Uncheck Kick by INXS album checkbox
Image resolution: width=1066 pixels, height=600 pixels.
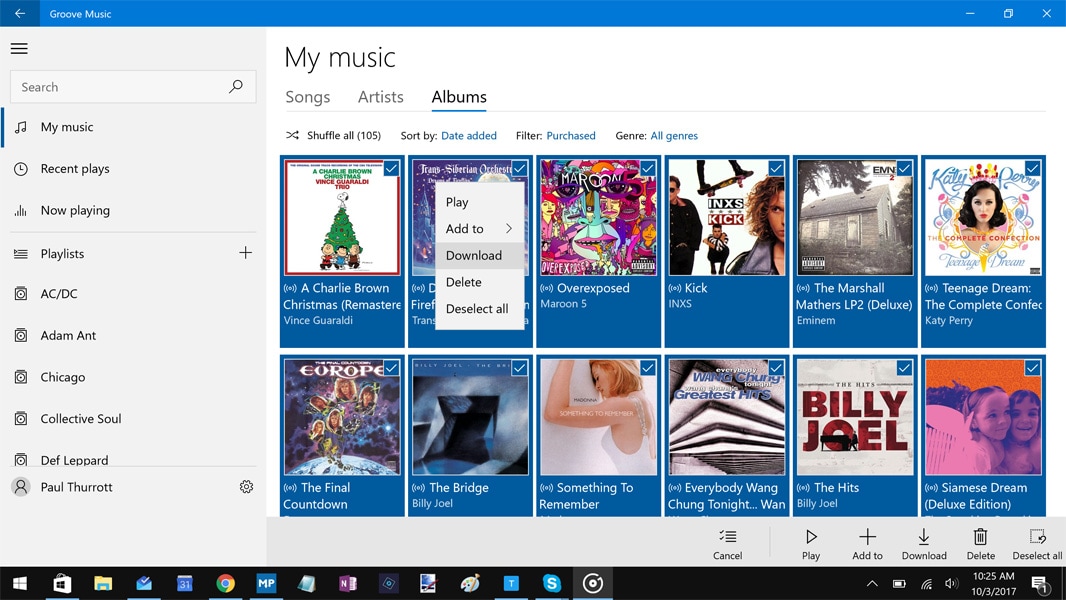point(776,168)
